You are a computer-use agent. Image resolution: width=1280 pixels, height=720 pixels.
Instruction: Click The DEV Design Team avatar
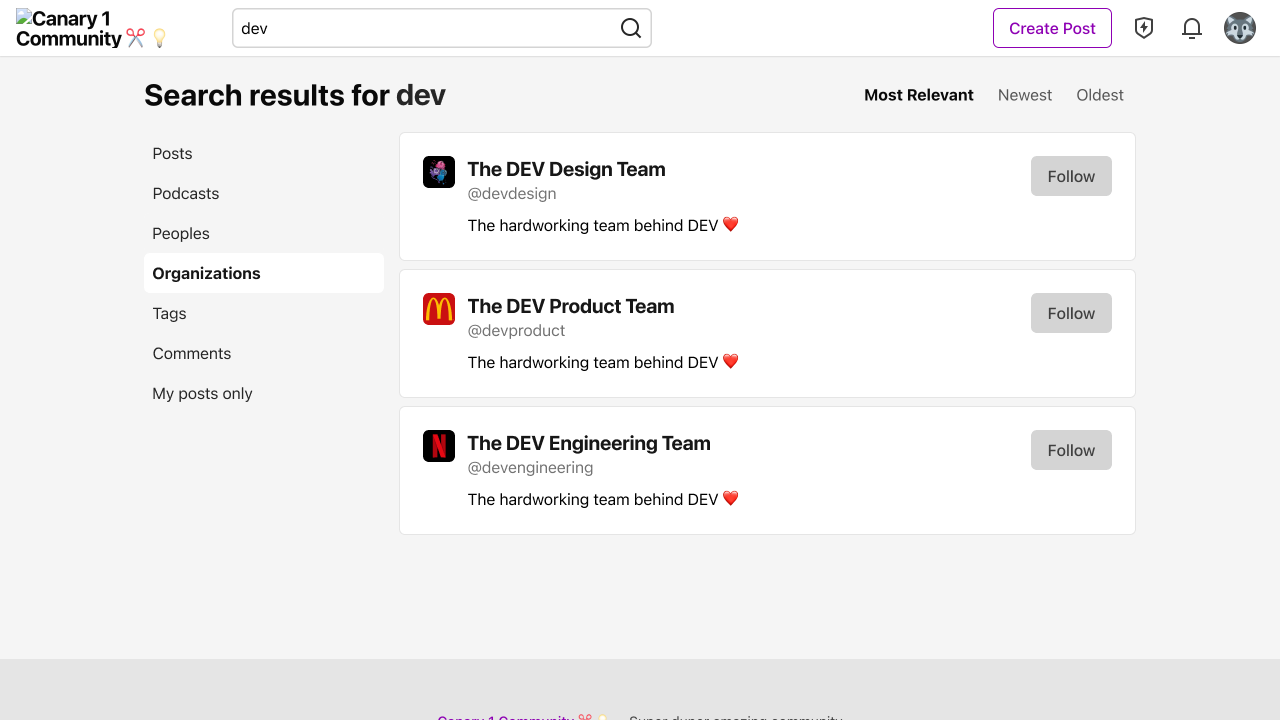tap(438, 171)
